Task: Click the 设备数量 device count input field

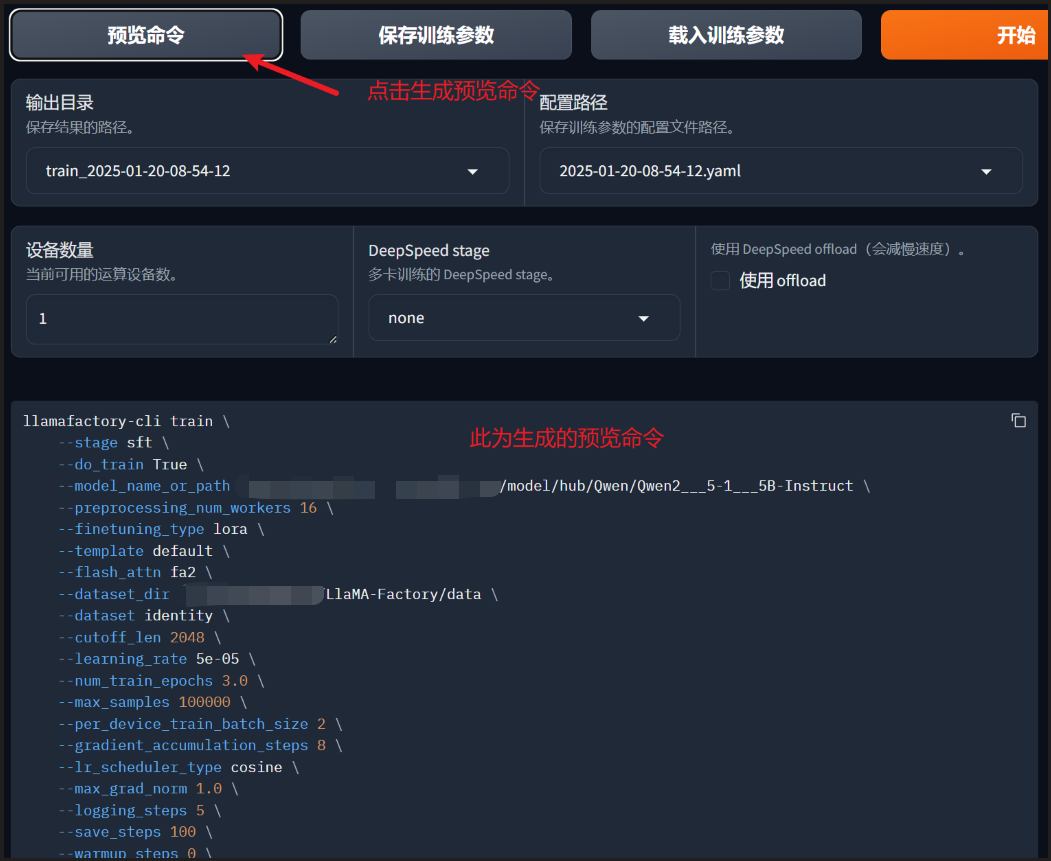Action: 182,320
